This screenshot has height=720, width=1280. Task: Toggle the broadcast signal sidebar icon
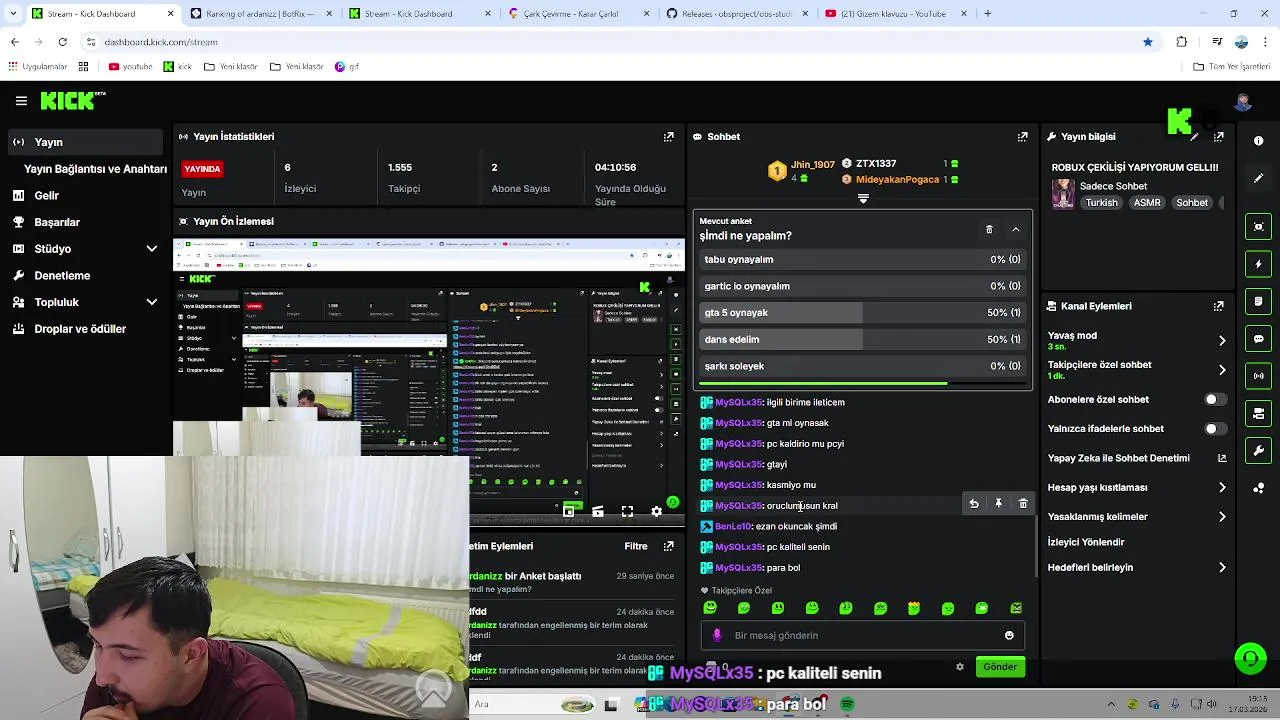tap(1259, 376)
